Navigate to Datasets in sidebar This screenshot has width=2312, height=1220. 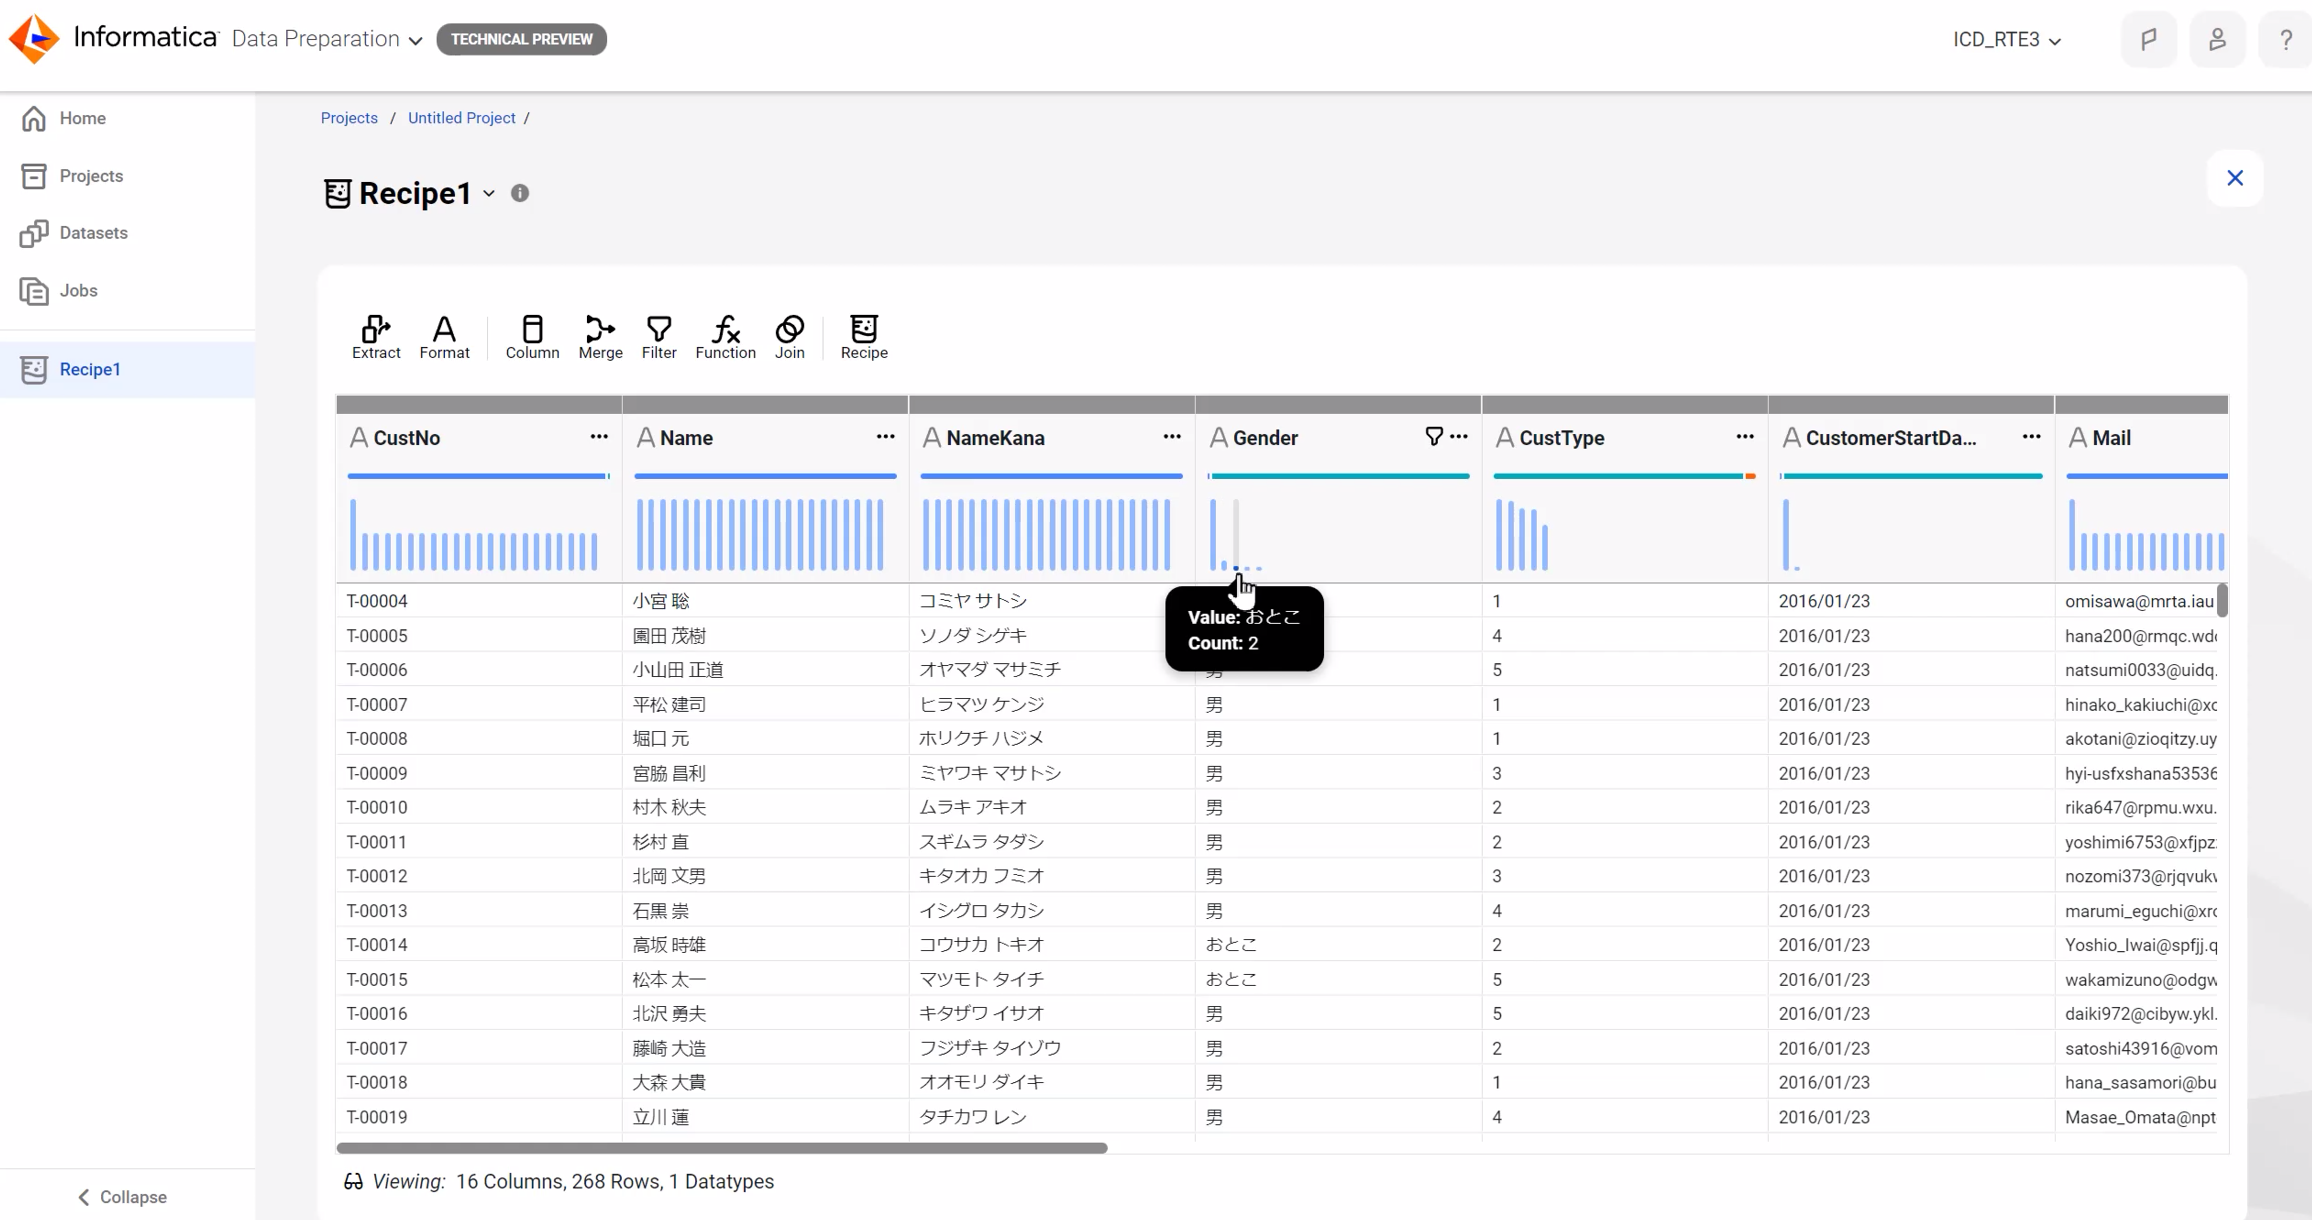(95, 232)
